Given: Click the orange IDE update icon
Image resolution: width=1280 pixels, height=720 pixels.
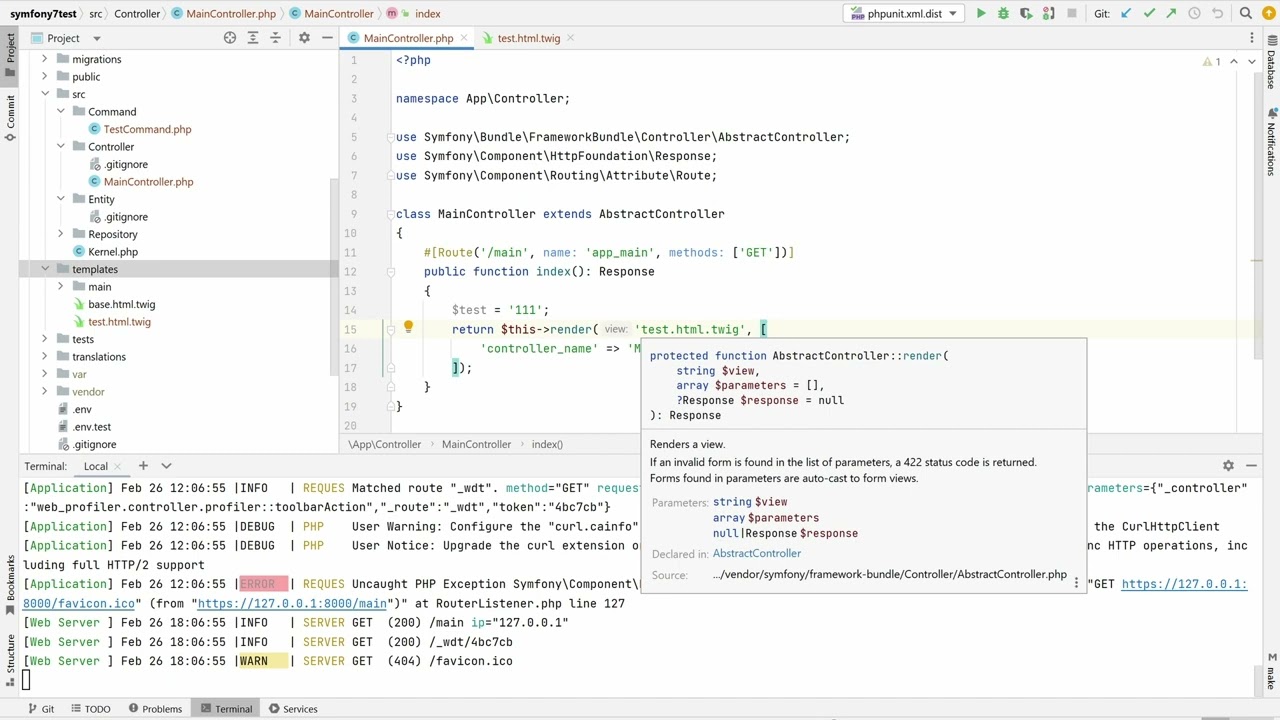Looking at the screenshot, I should pyautogui.click(x=1268, y=14).
